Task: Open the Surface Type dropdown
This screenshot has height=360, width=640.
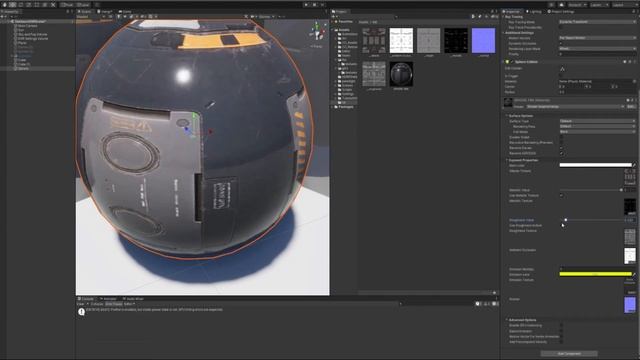Action: coord(598,121)
